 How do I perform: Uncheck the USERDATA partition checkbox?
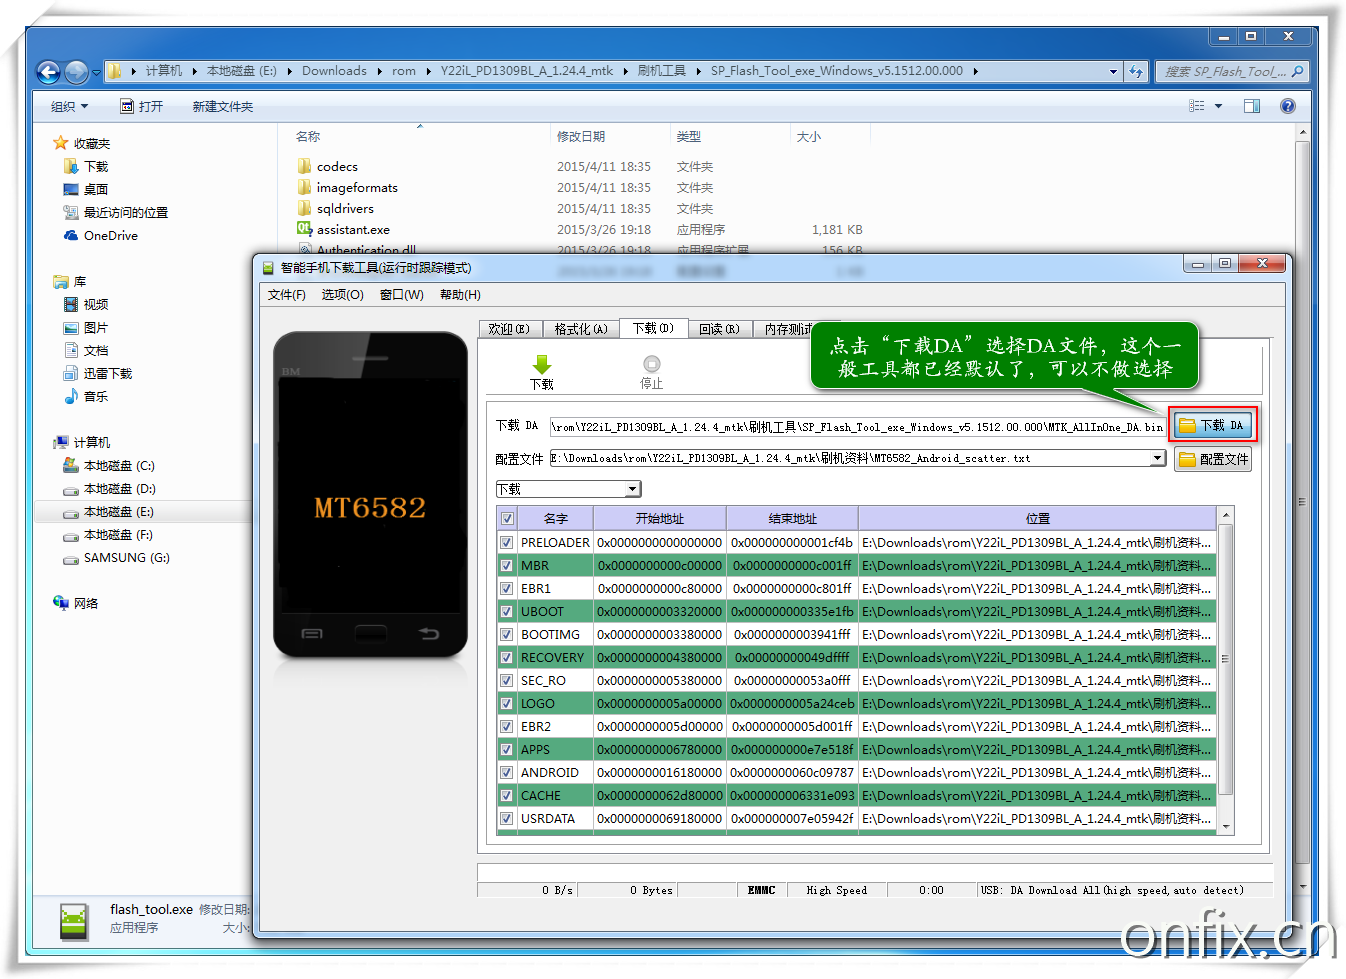point(507,818)
